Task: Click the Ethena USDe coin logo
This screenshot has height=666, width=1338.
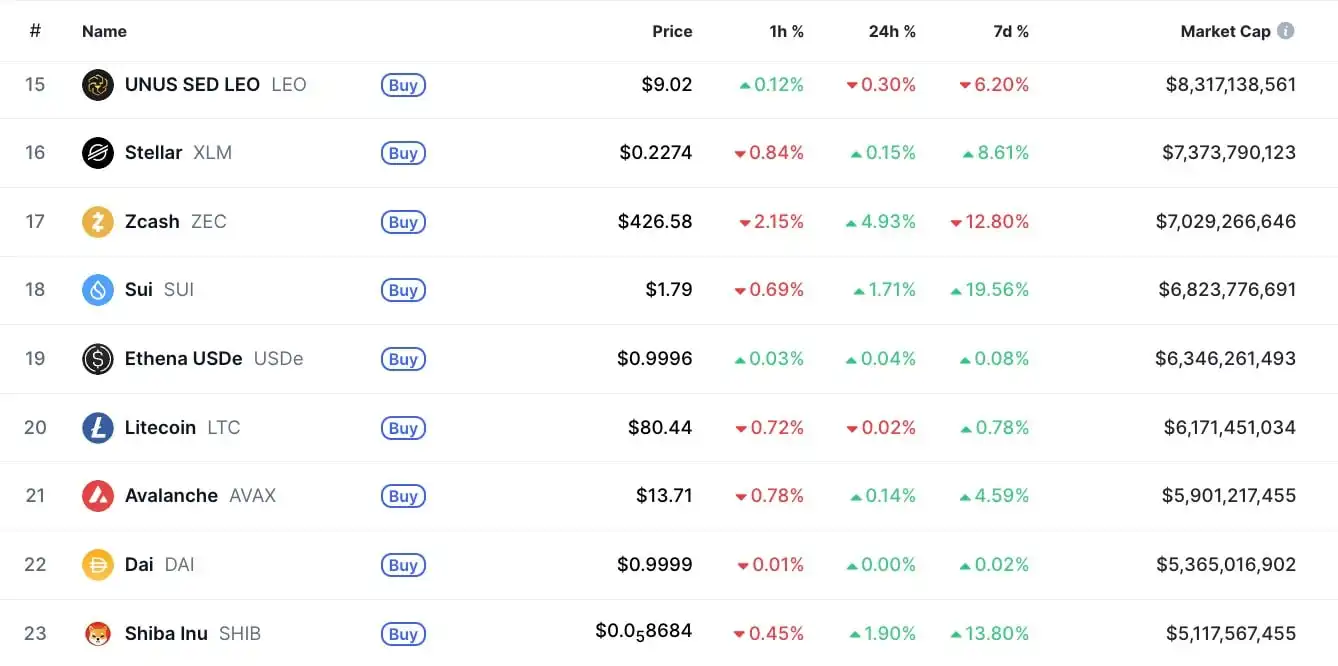Action: click(97, 358)
